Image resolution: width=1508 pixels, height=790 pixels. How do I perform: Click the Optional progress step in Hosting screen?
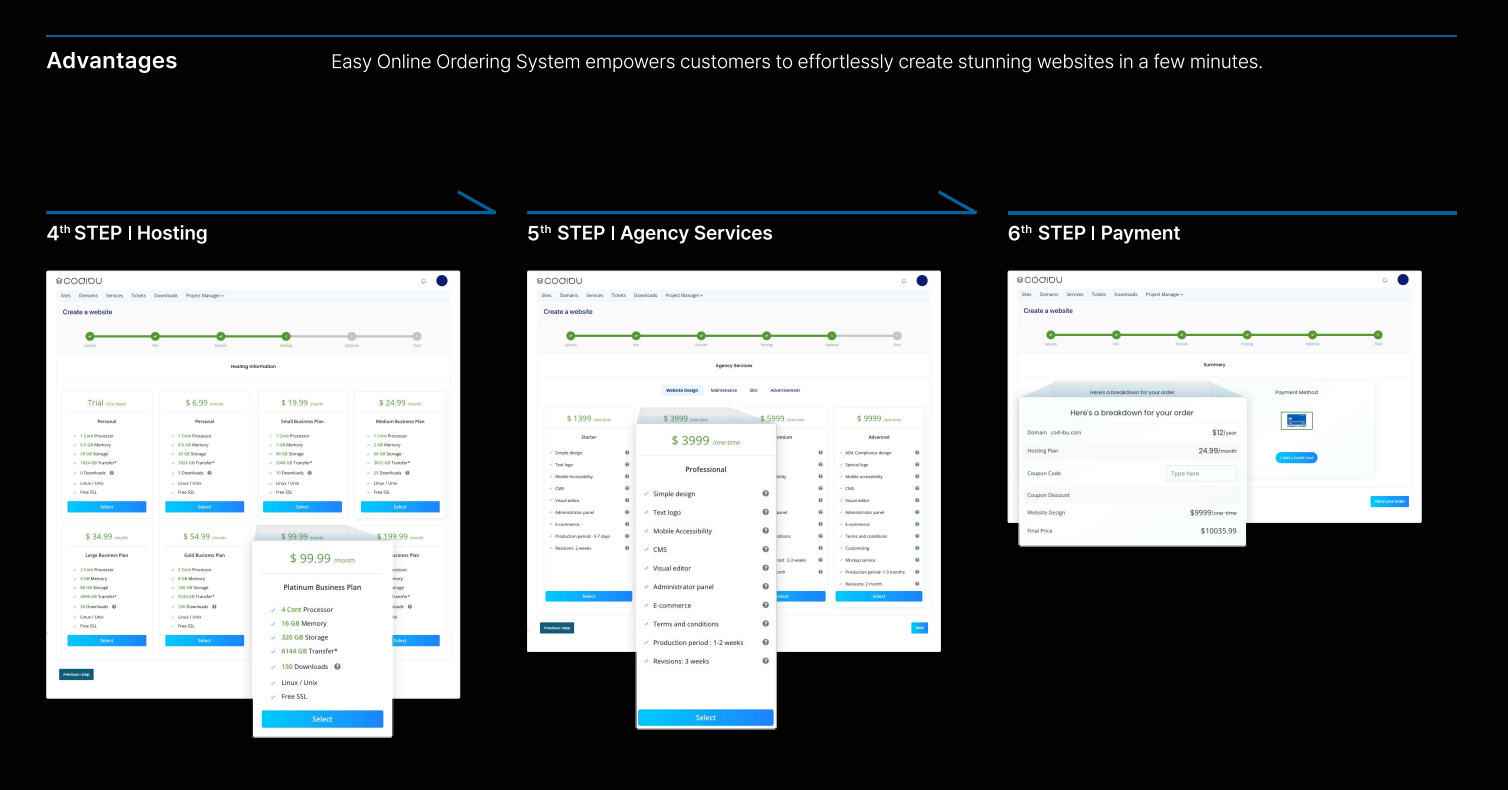tap(351, 337)
